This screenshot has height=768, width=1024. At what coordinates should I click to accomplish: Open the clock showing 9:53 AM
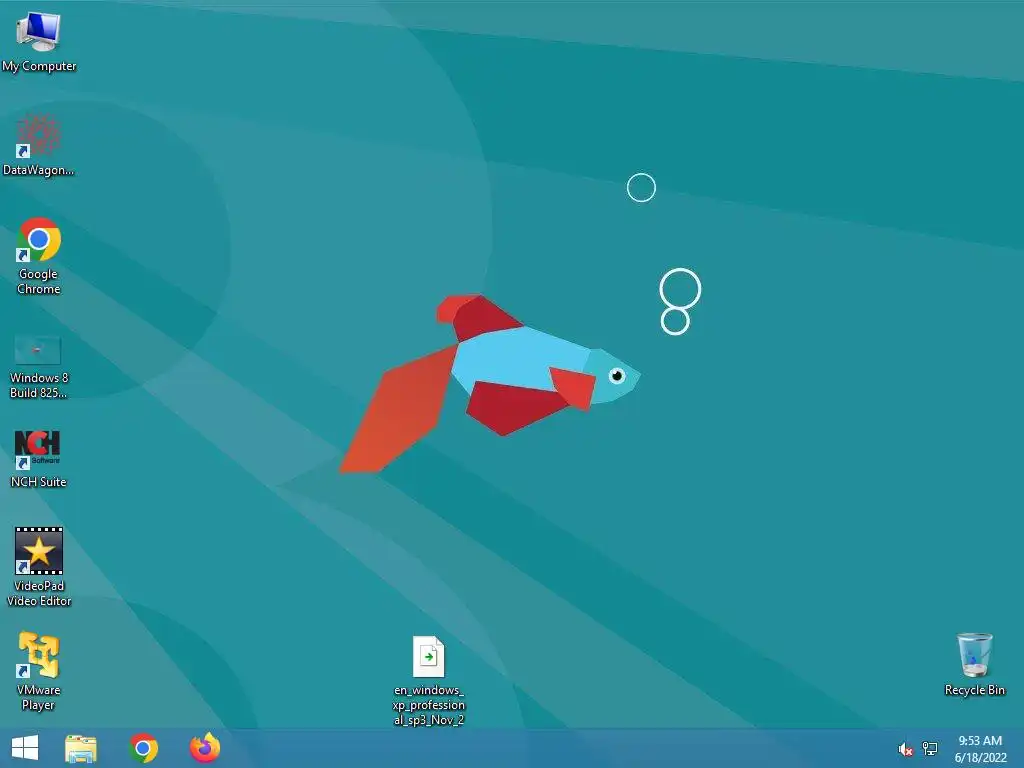[980, 749]
